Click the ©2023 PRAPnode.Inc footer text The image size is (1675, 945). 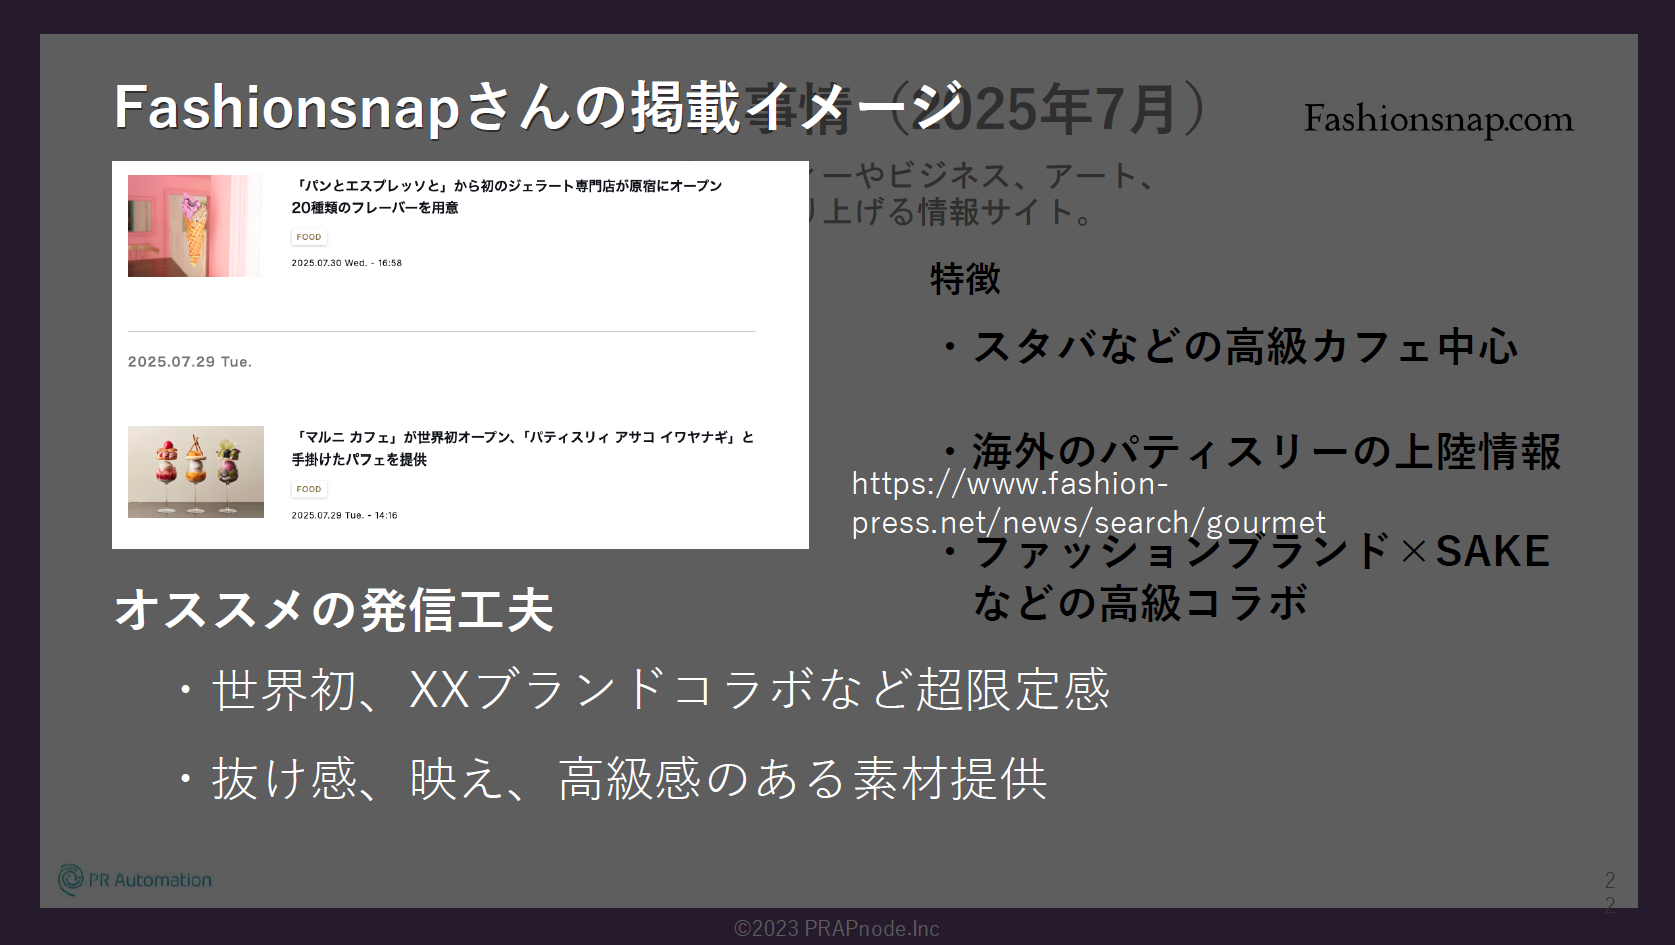pos(837,929)
